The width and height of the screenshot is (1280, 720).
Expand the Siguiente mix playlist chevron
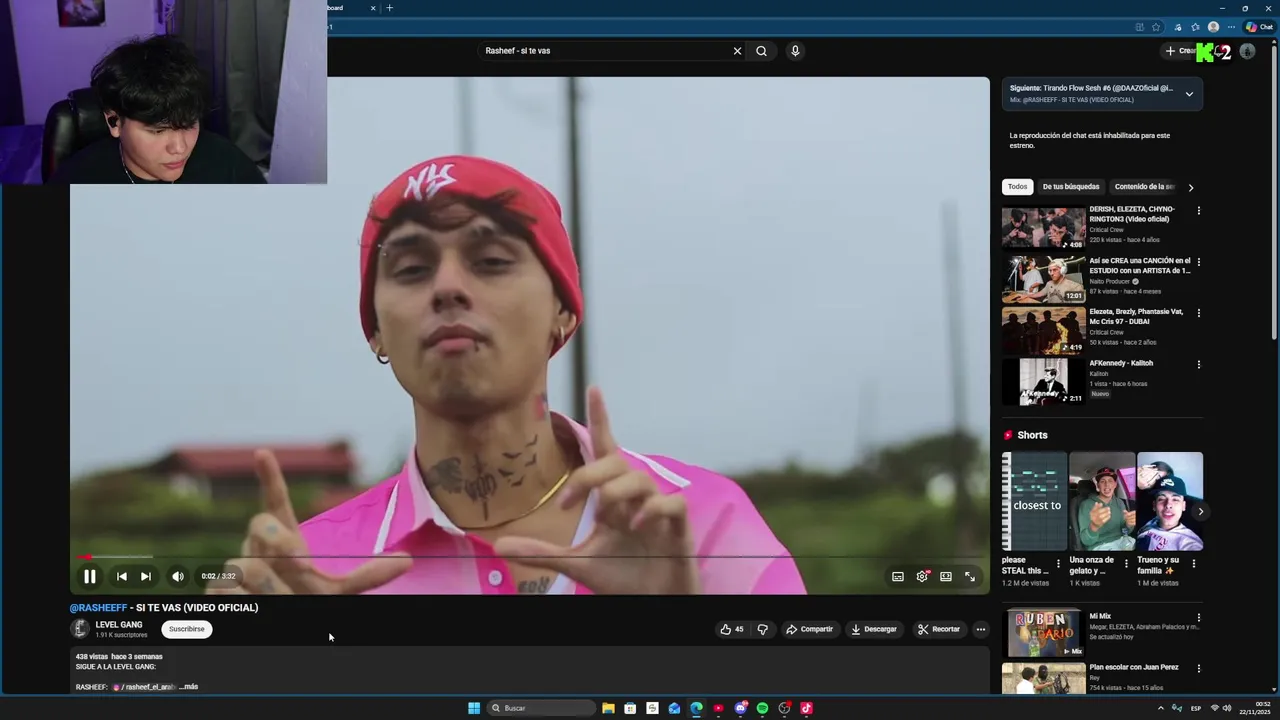pyautogui.click(x=1189, y=94)
